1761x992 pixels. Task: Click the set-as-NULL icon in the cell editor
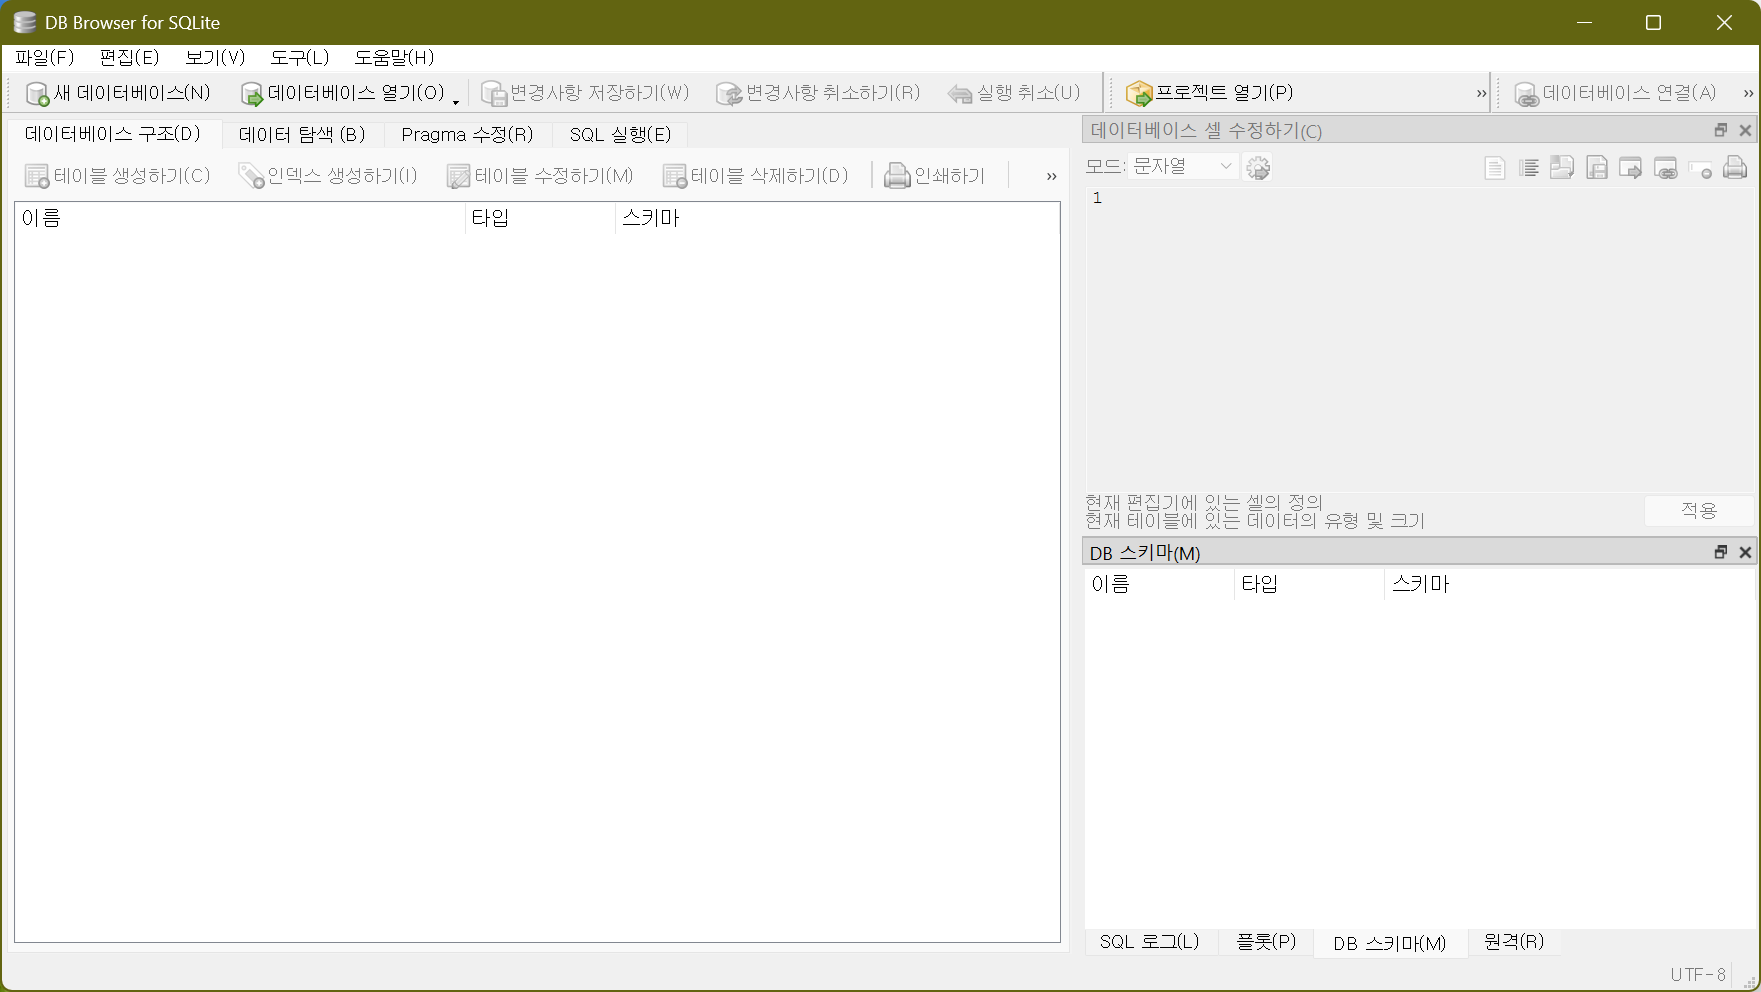(x=1700, y=168)
